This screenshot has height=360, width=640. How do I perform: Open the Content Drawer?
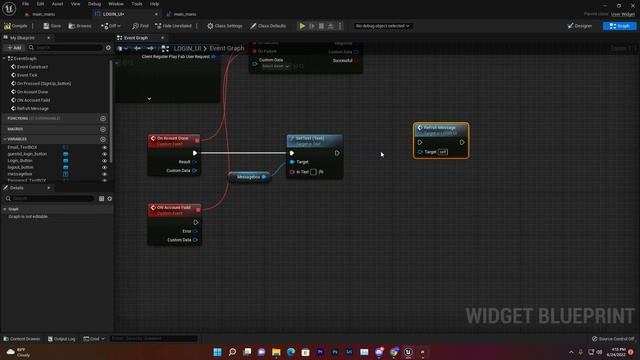(x=22, y=339)
